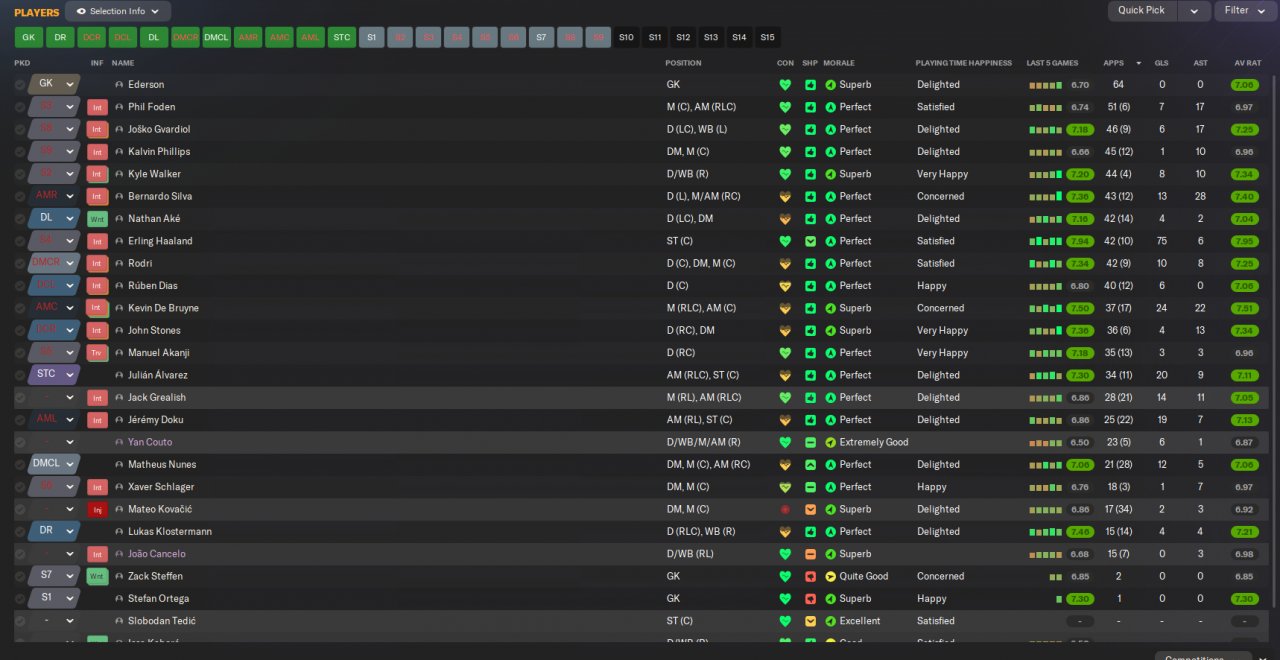Click João Cancelo's match sharpness icon
Viewport: 1280px width, 660px height.
pyautogui.click(x=810, y=554)
